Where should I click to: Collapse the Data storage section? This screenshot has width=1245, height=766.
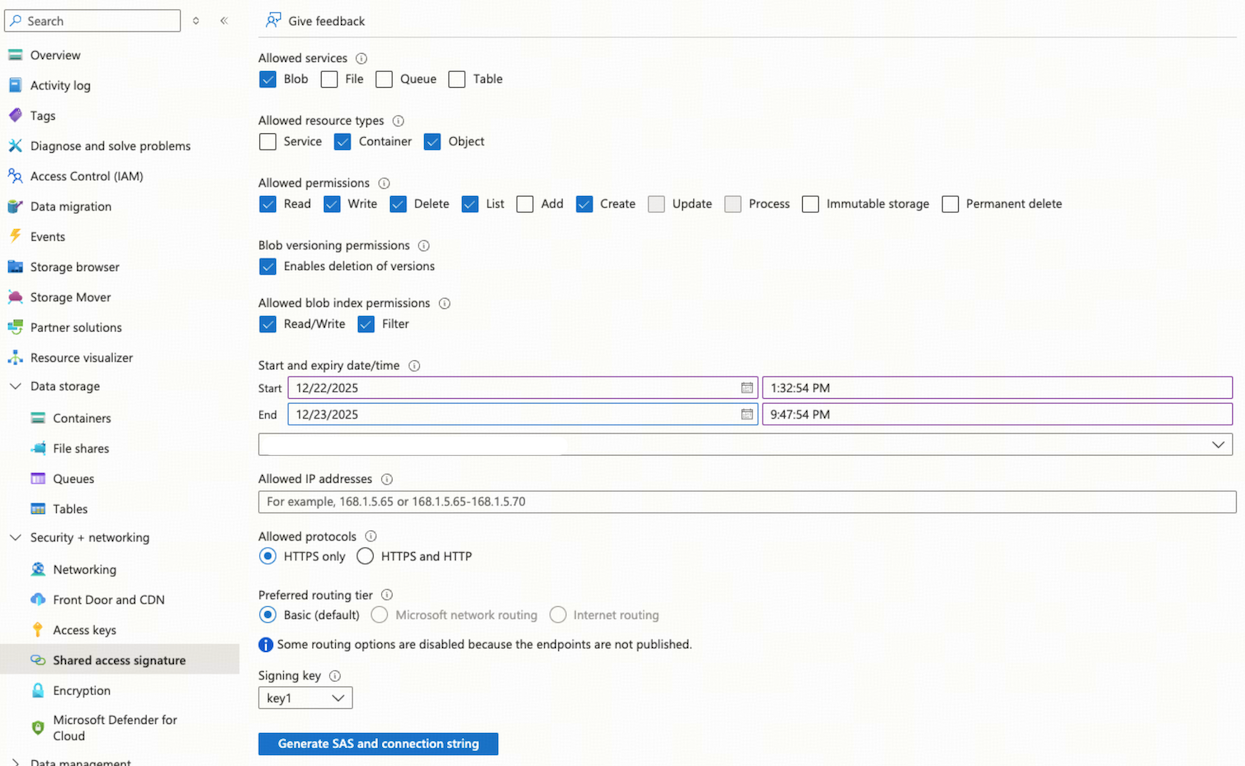15,386
